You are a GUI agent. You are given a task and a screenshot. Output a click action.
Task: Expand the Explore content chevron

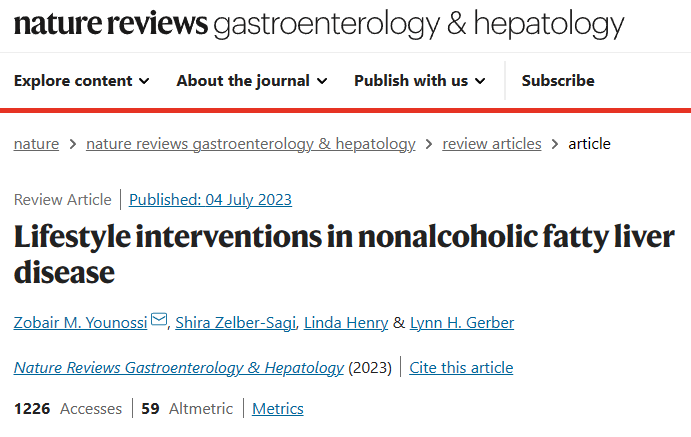click(x=144, y=81)
